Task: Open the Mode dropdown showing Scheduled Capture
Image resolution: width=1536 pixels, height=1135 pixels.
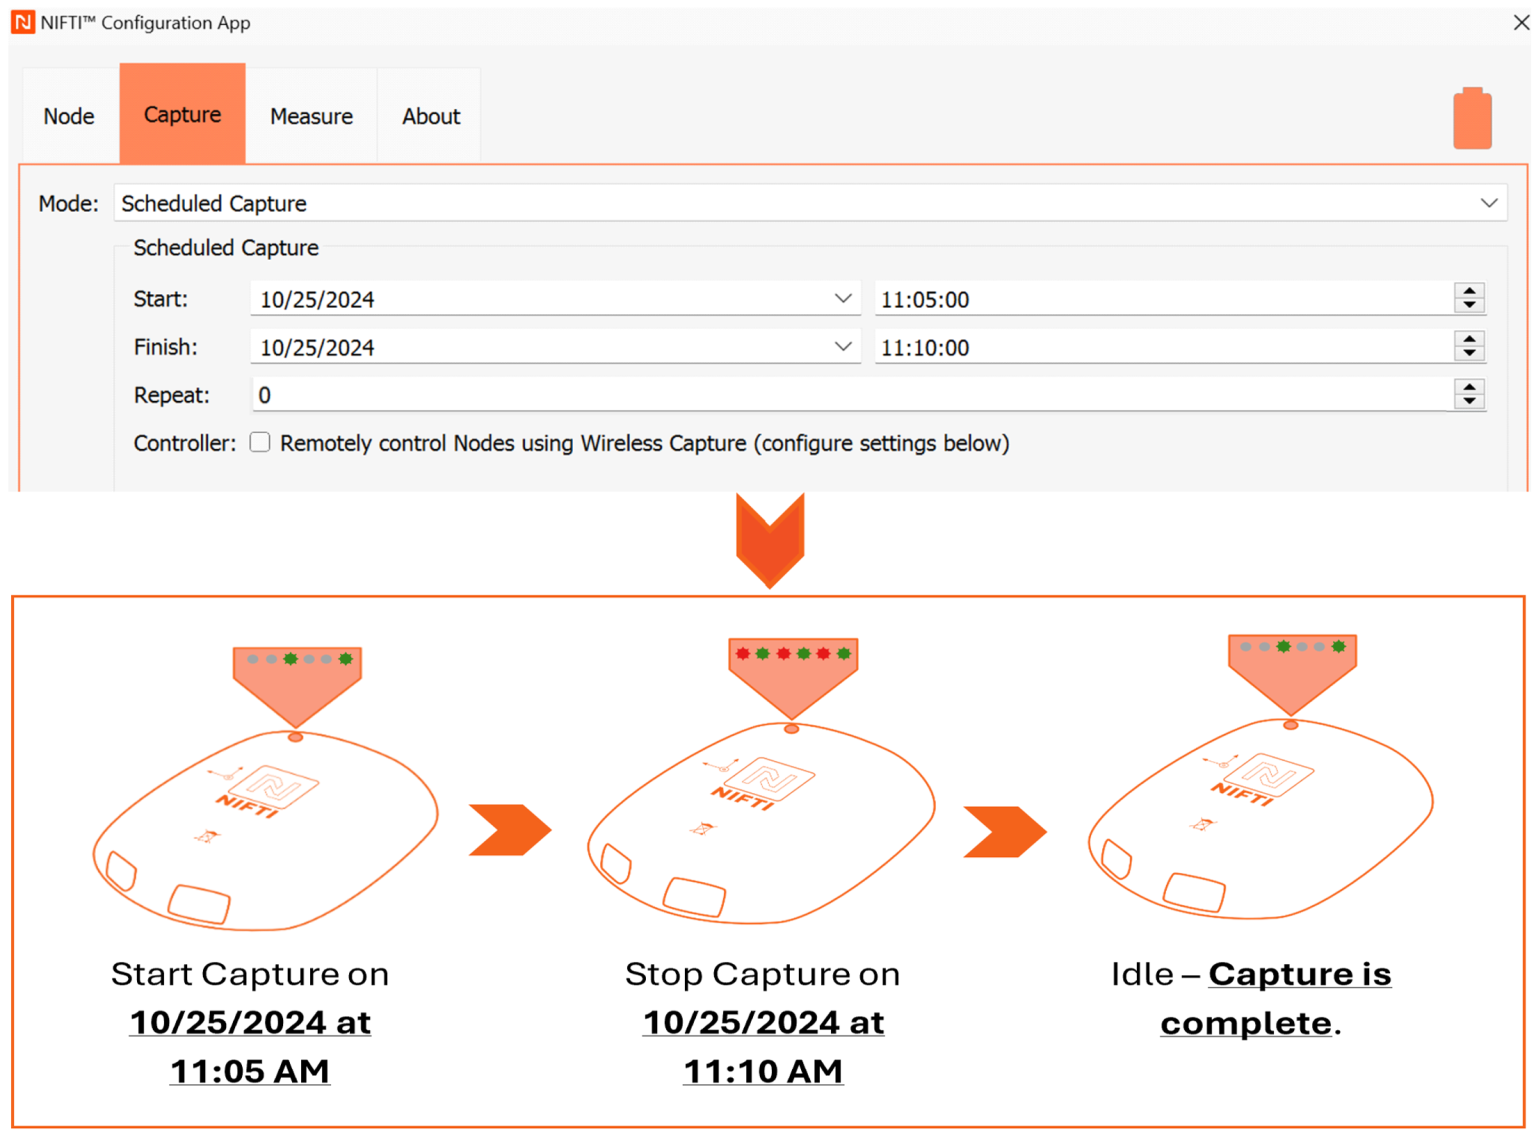Action: (810, 203)
